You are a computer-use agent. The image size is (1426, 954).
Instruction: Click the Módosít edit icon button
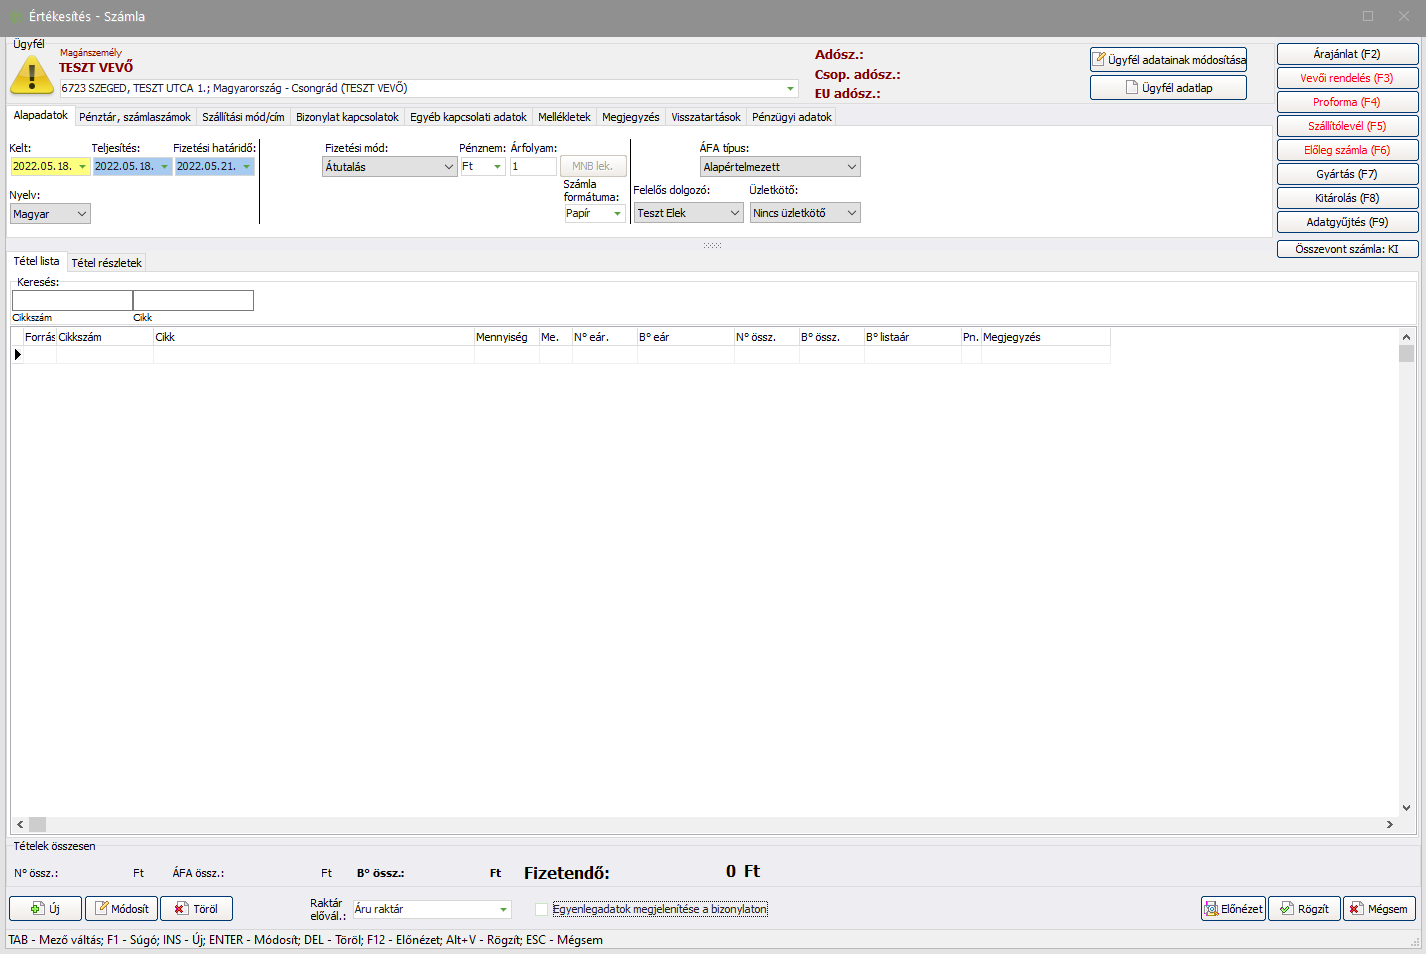[x=121, y=909]
